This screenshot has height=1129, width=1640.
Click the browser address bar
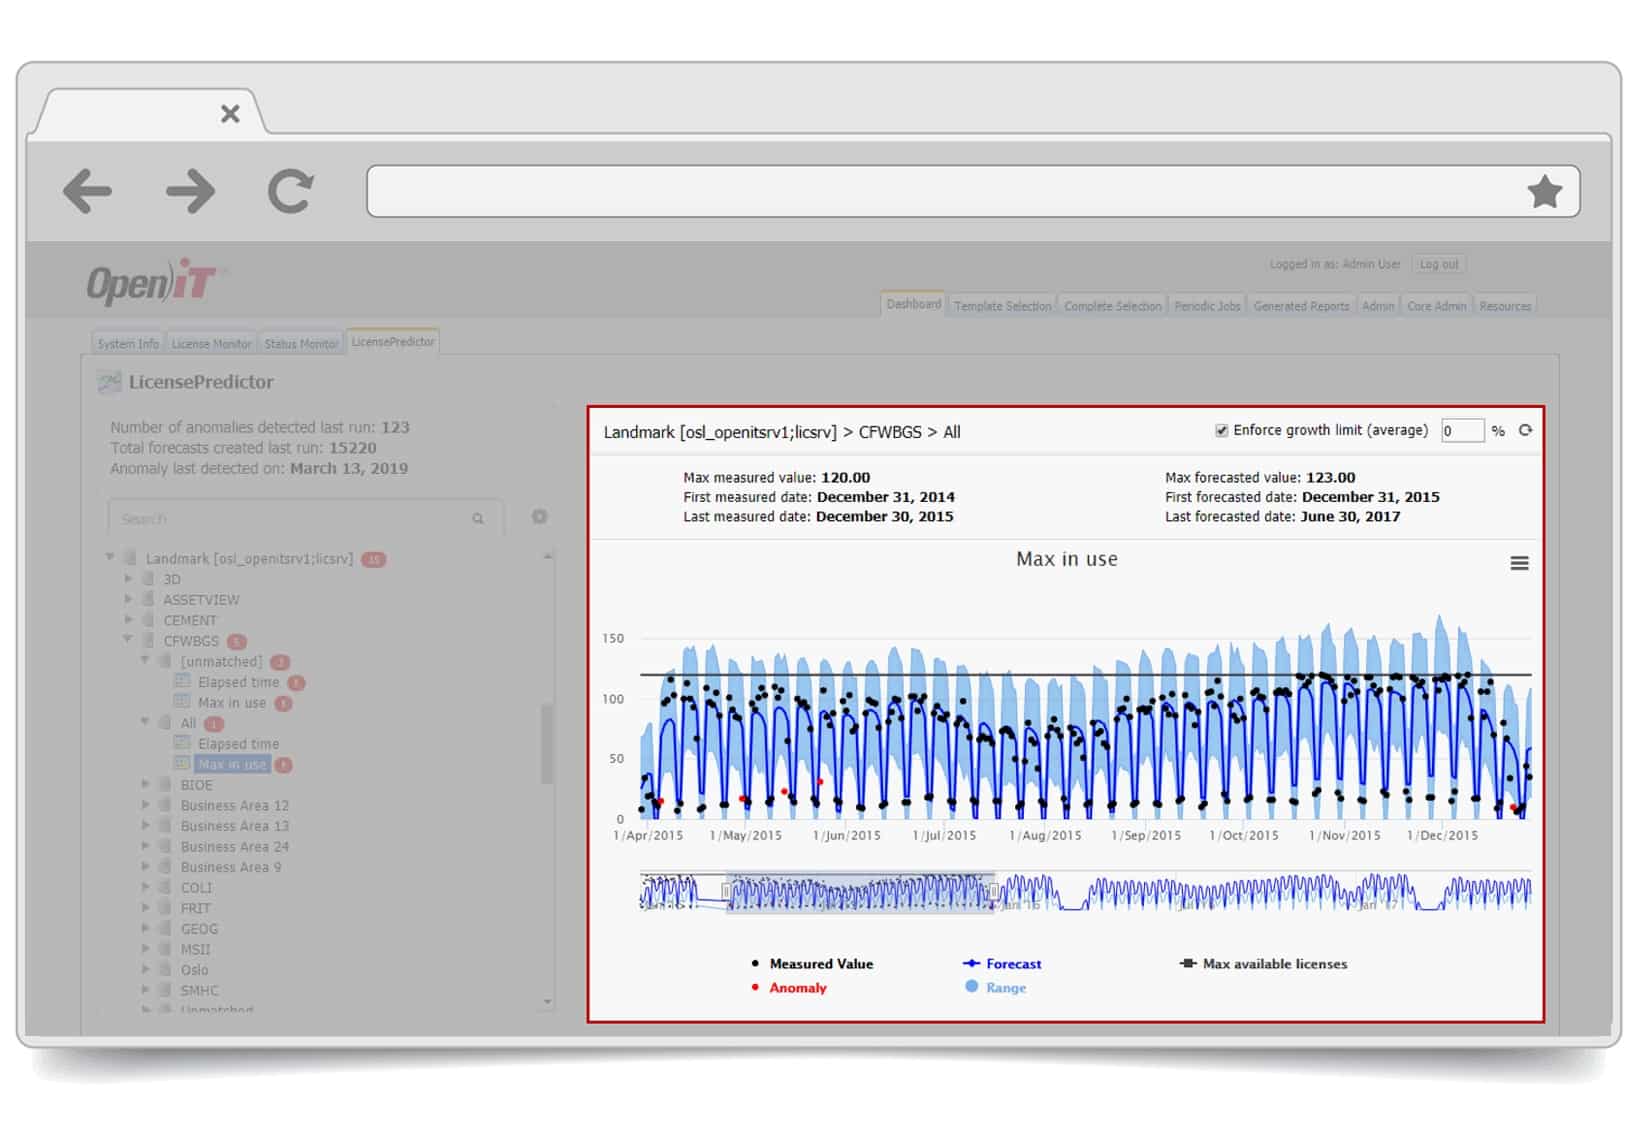point(972,191)
